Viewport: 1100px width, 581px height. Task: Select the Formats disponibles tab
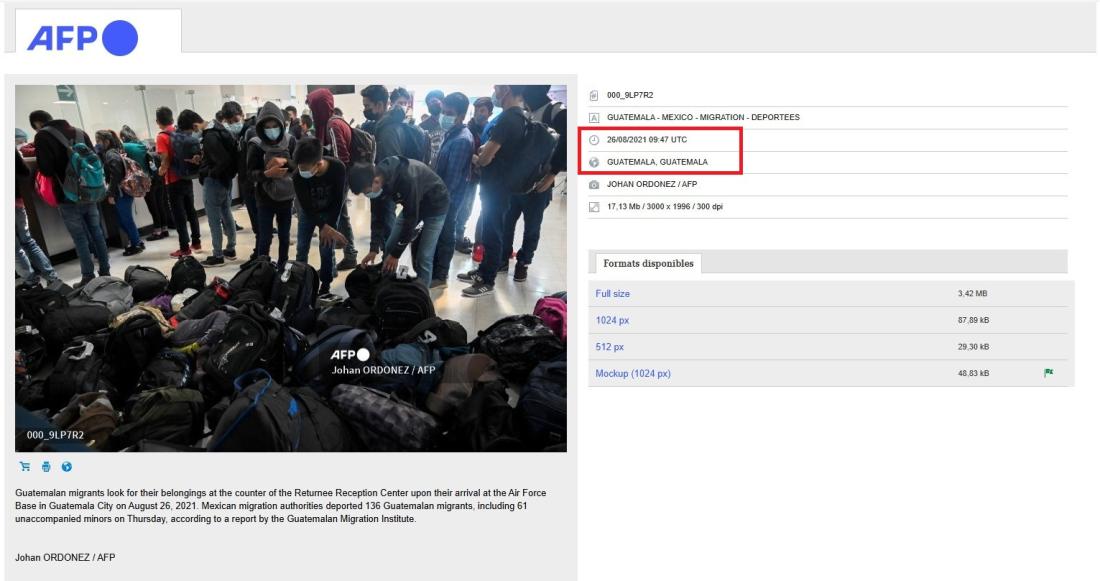click(x=650, y=264)
